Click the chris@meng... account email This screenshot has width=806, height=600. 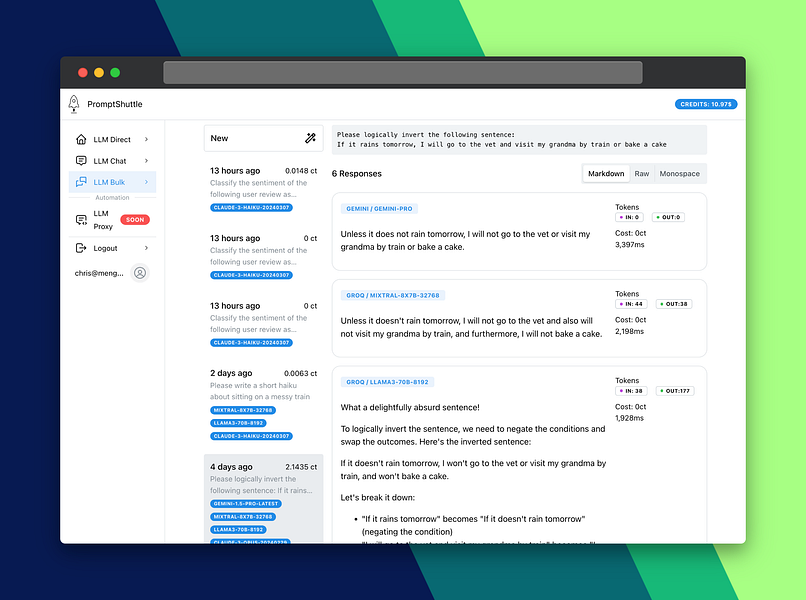[x=99, y=273]
